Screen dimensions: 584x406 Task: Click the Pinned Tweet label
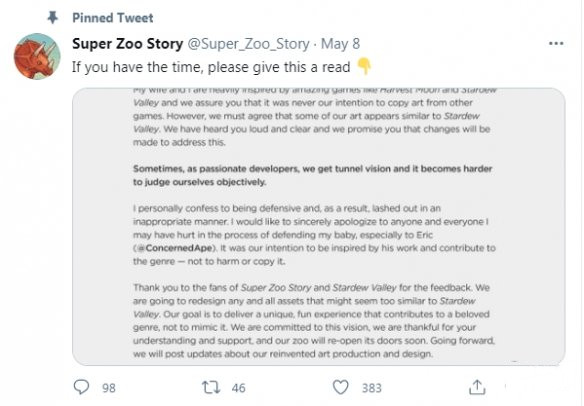point(112,18)
